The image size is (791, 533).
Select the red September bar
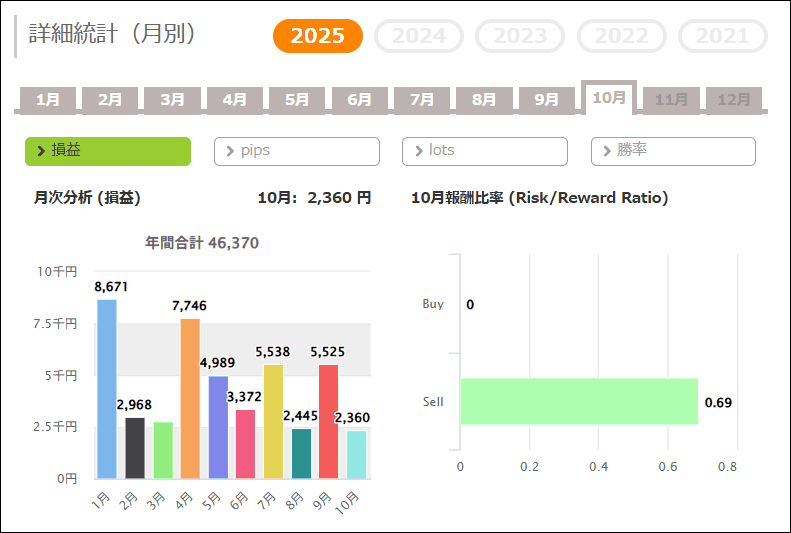(x=328, y=421)
